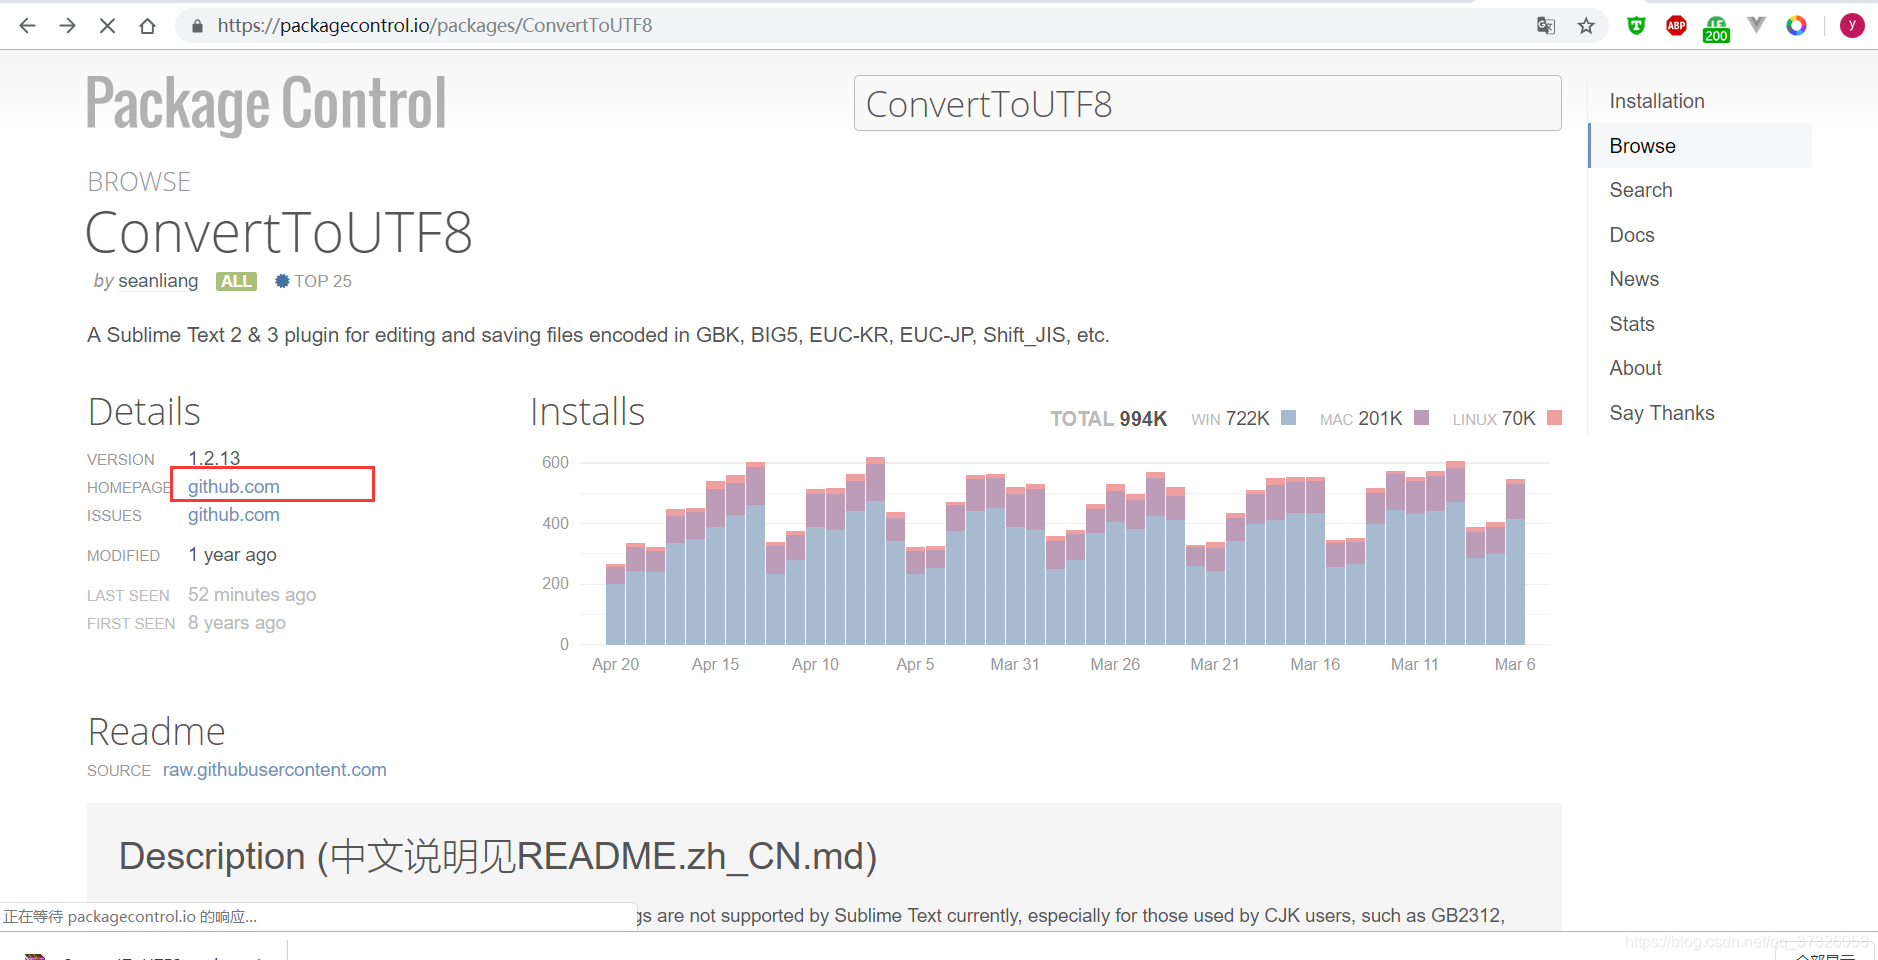The width and height of the screenshot is (1878, 960).
Task: Stop page loading with X button
Action: [107, 26]
